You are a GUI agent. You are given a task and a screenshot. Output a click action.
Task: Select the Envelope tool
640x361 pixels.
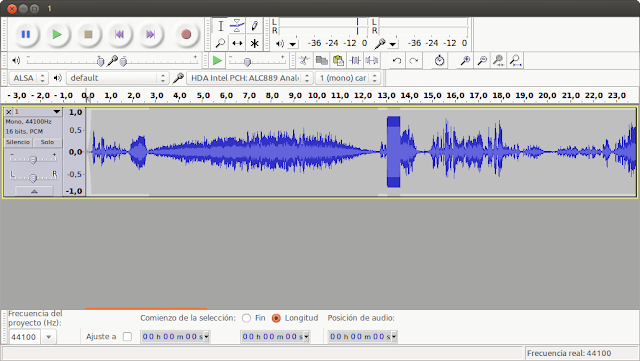237,26
